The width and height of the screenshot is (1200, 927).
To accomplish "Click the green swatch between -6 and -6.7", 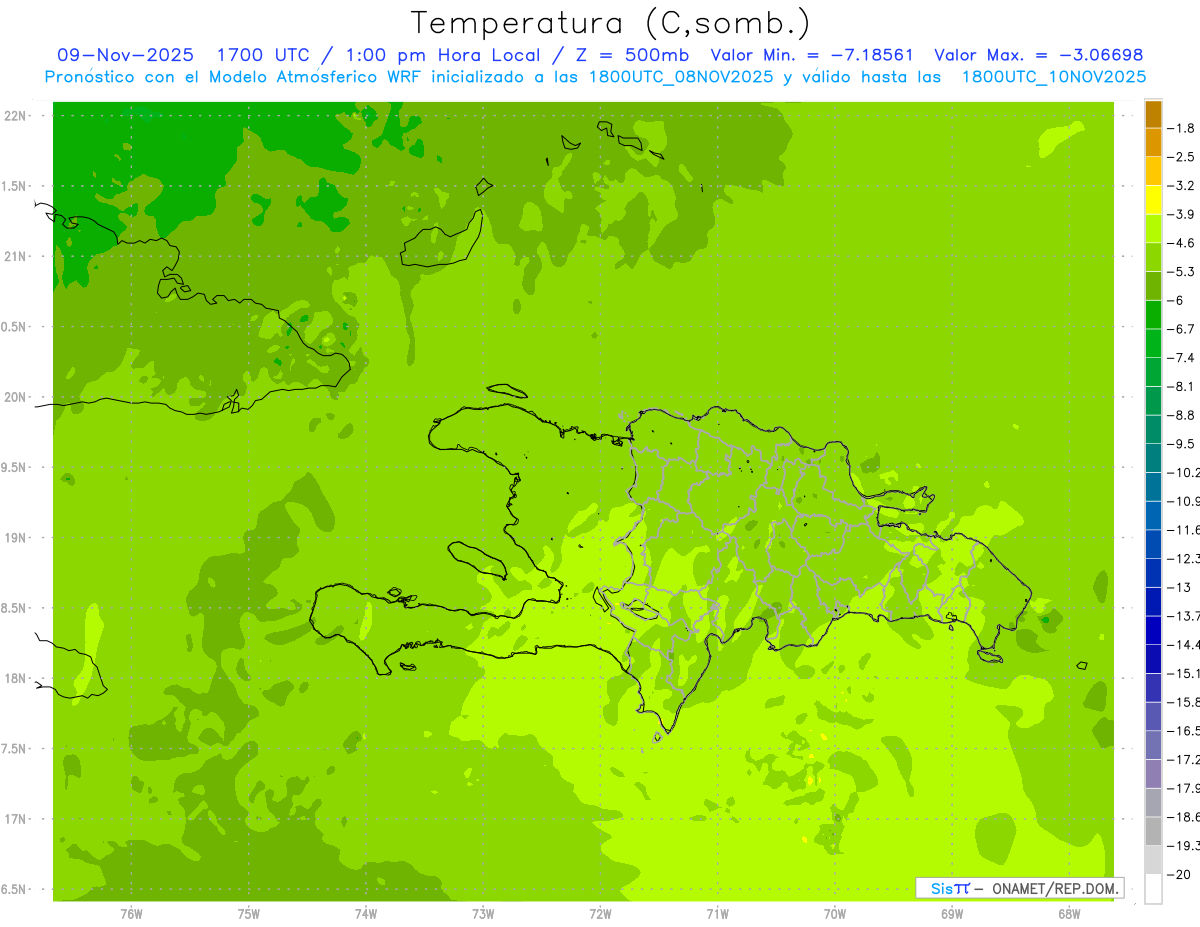I will [x=1153, y=315].
